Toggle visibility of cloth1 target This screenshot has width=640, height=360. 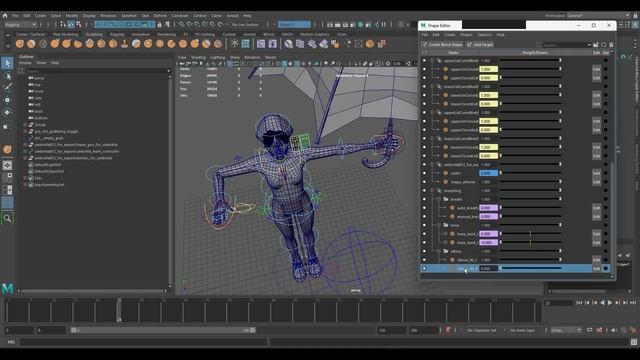[424, 173]
